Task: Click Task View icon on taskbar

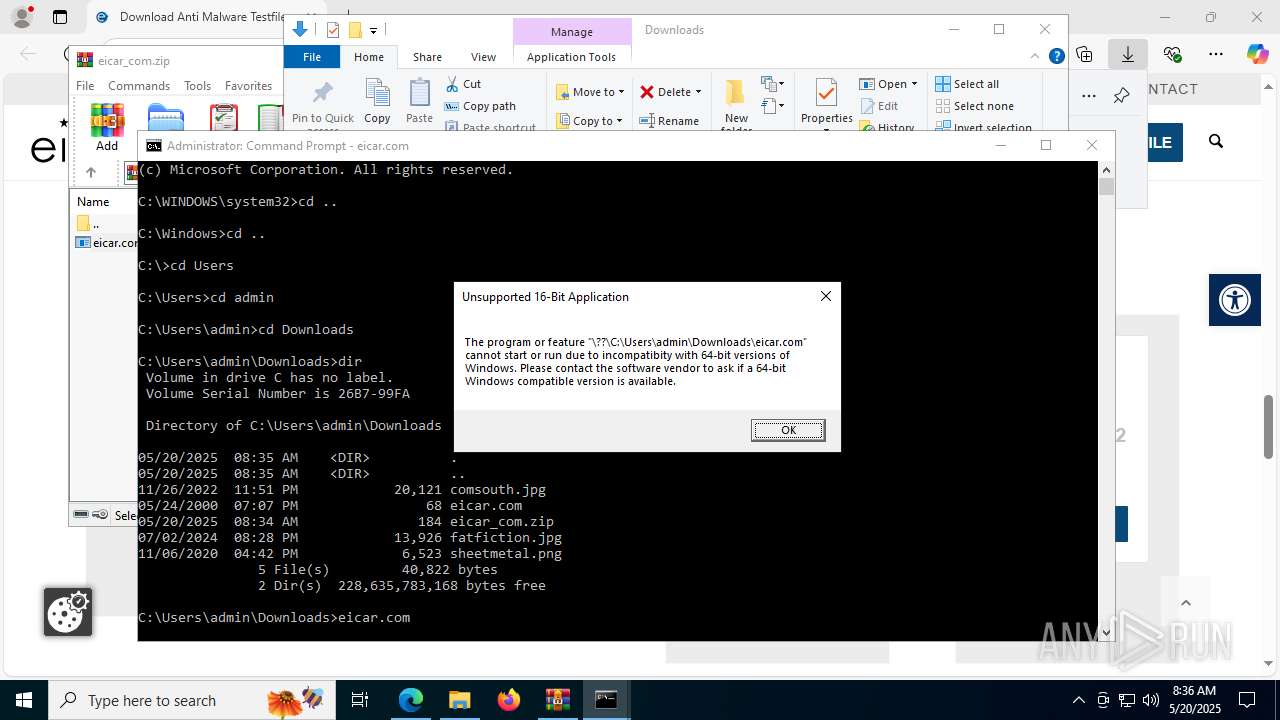Action: (360, 700)
